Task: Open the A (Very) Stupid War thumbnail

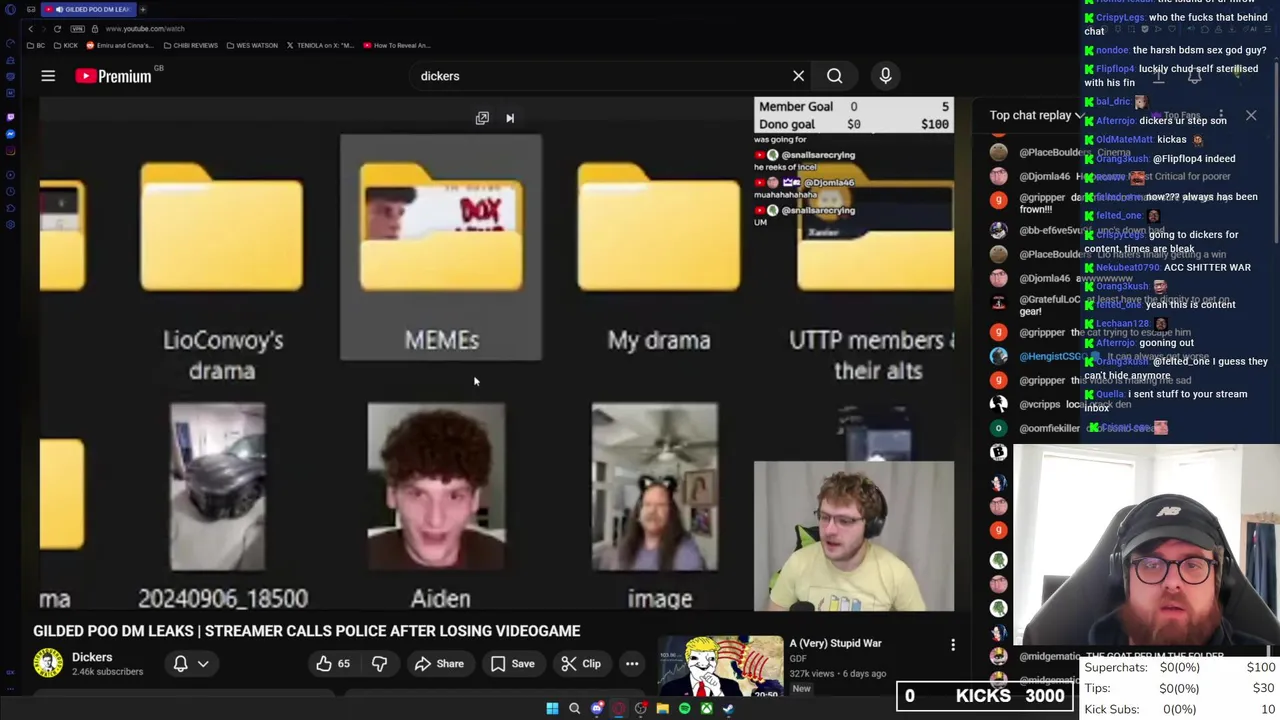Action: 720,666
